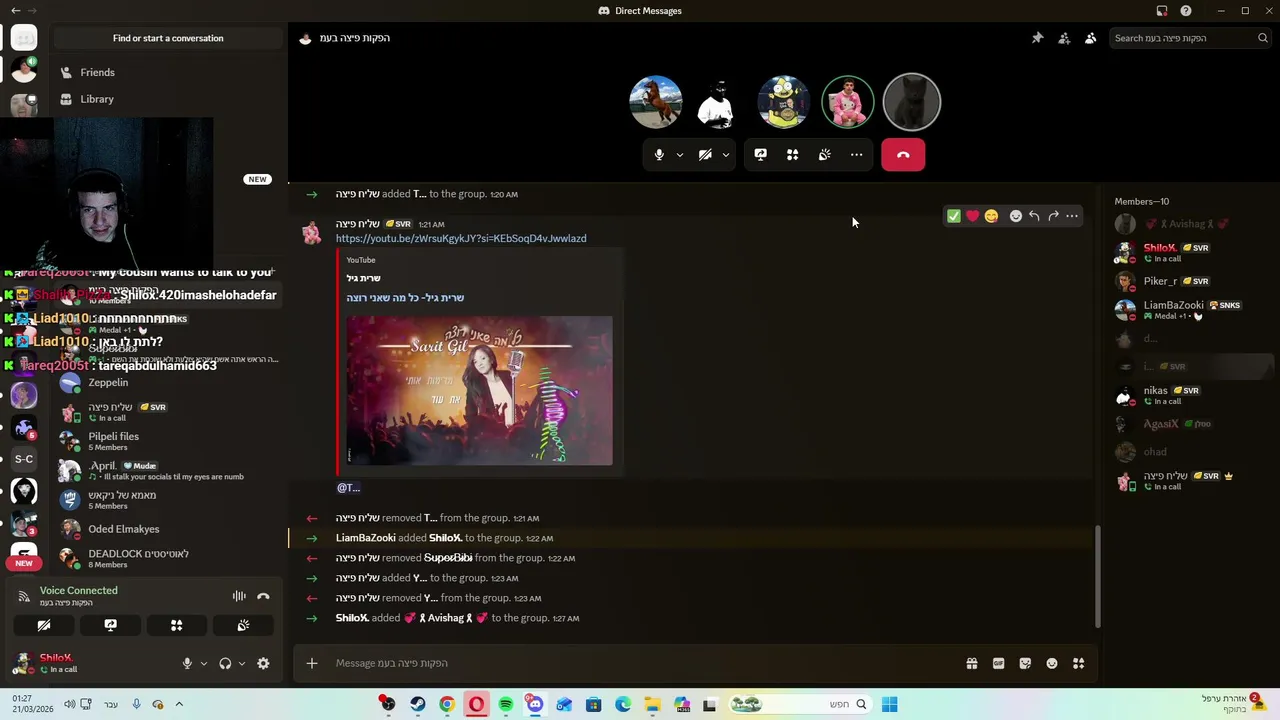Reply to the YouTube link message
This screenshot has width=1280, height=720.
[x=1034, y=216]
